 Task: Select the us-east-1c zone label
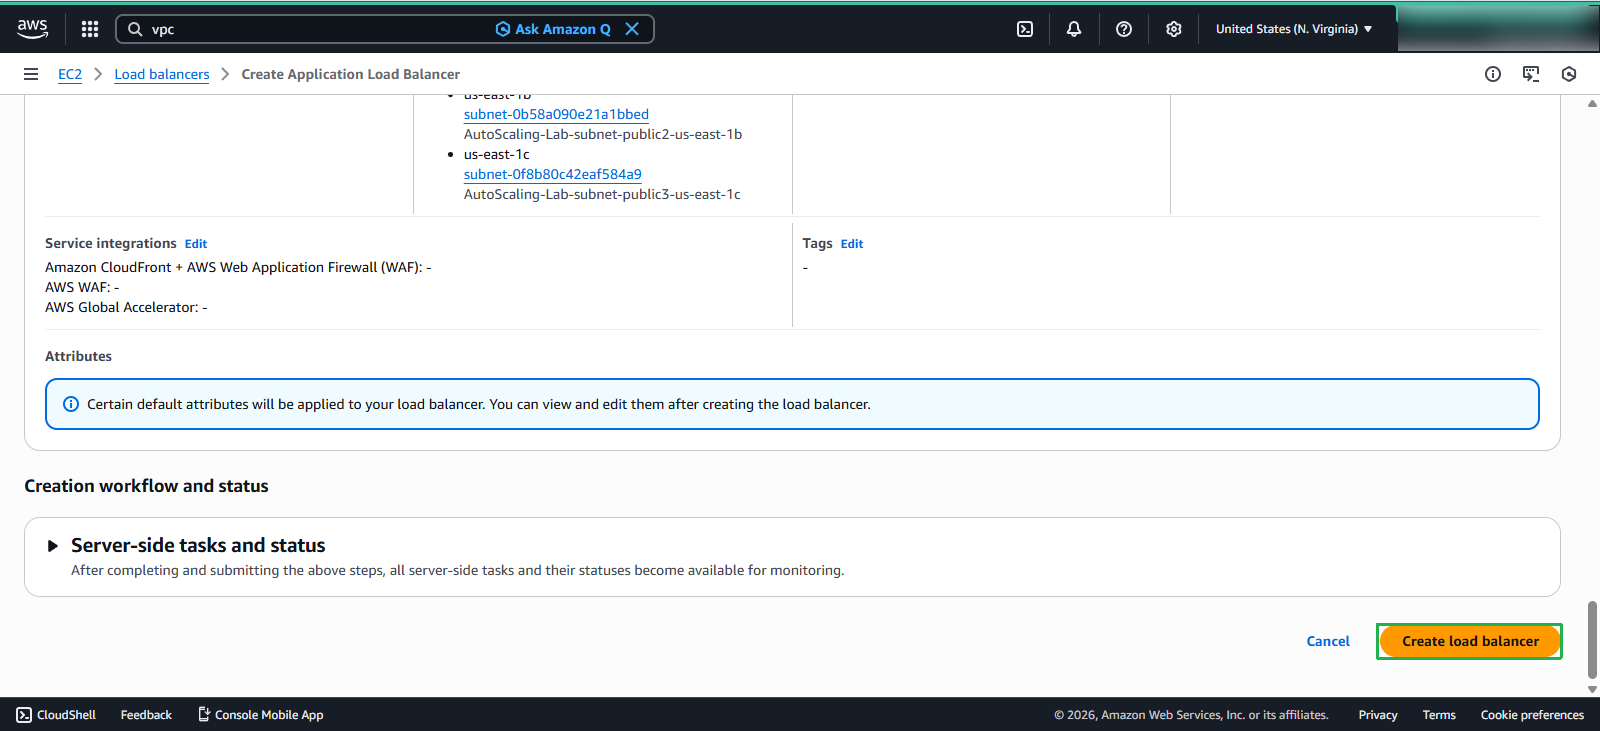(x=497, y=154)
